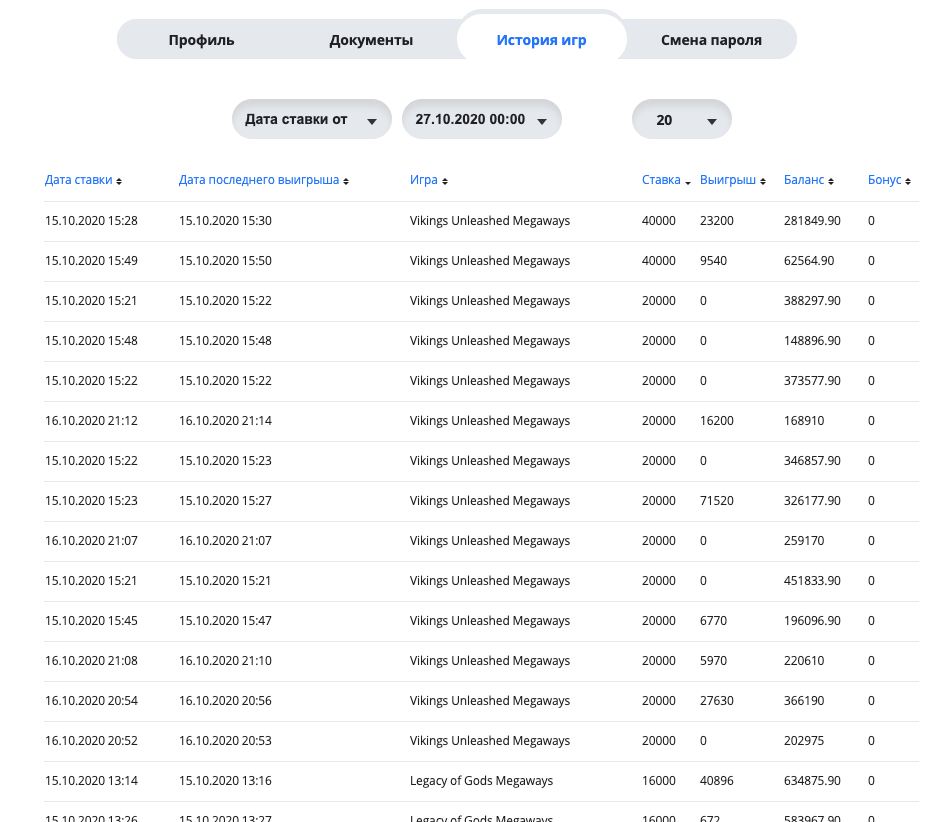This screenshot has height=822, width=937.
Task: Expand the 27.10.2020 00:00 date dropdown
Action: [482, 119]
